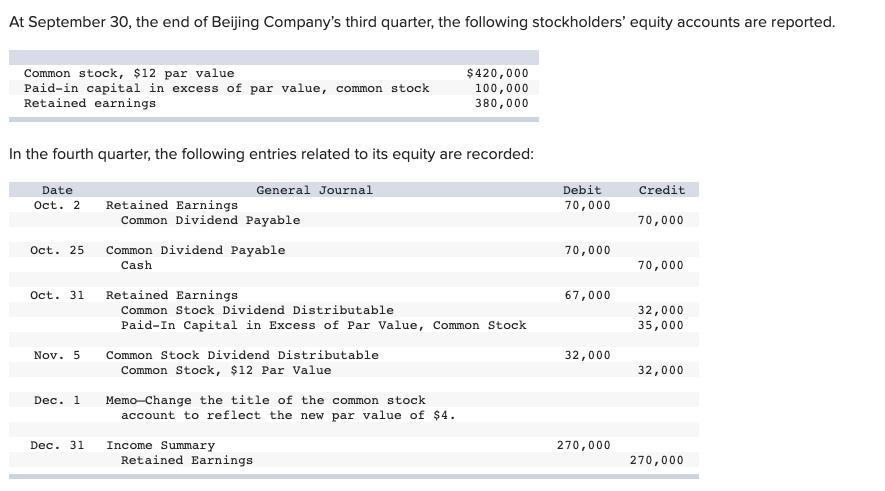Select the 'Dec. 1' date cell
This screenshot has width=885, height=491.
pyautogui.click(x=57, y=401)
